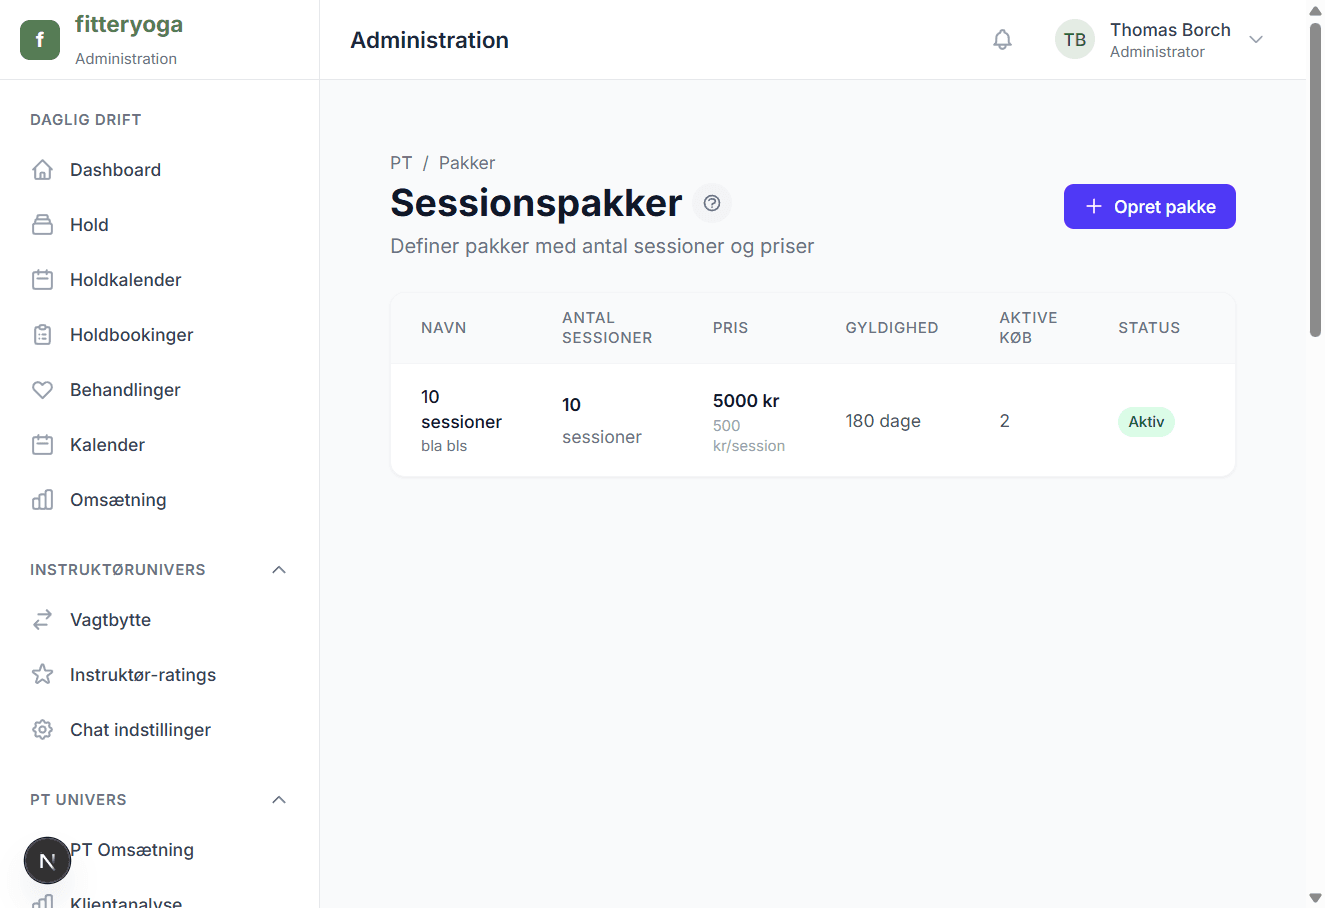This screenshot has width=1325, height=908.
Task: Select the Instruktør-ratings star icon
Action: pyautogui.click(x=42, y=674)
